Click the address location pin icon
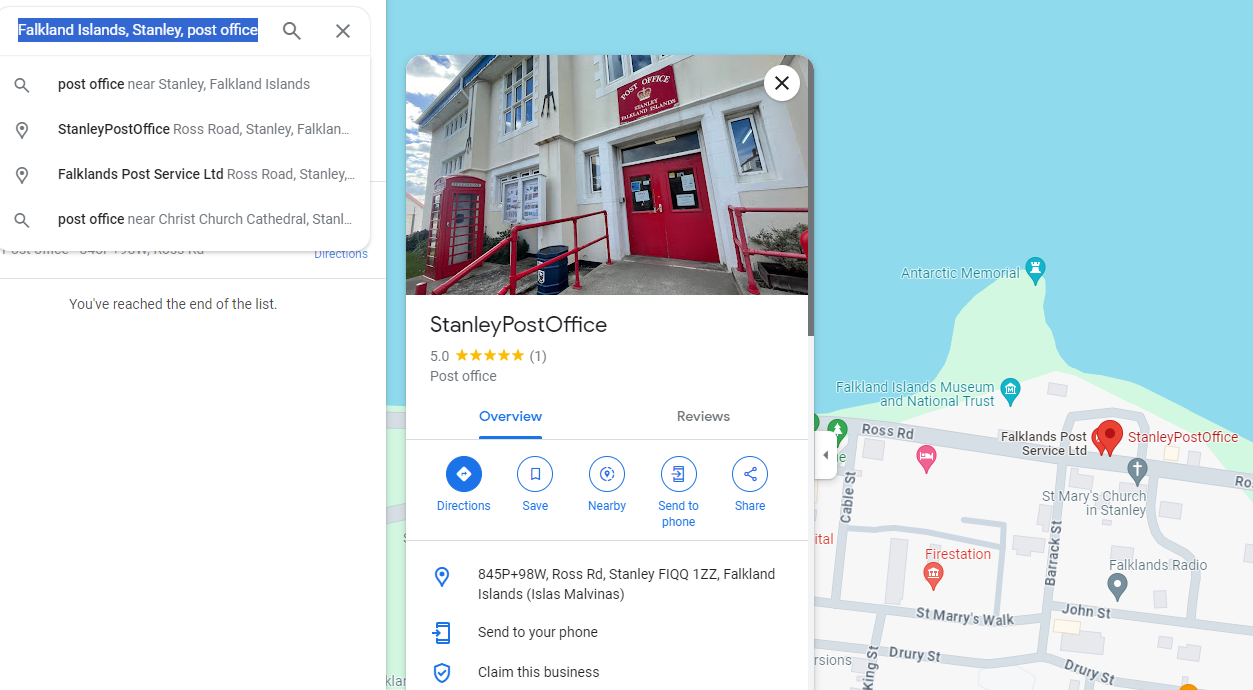 click(442, 577)
